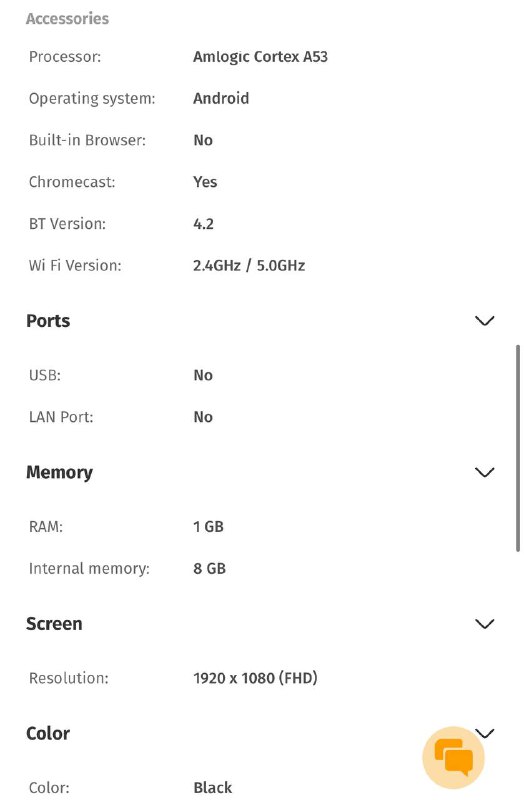Screen dimensions: 524x800
Task: Collapse the Ports section chevron
Action: (484, 321)
